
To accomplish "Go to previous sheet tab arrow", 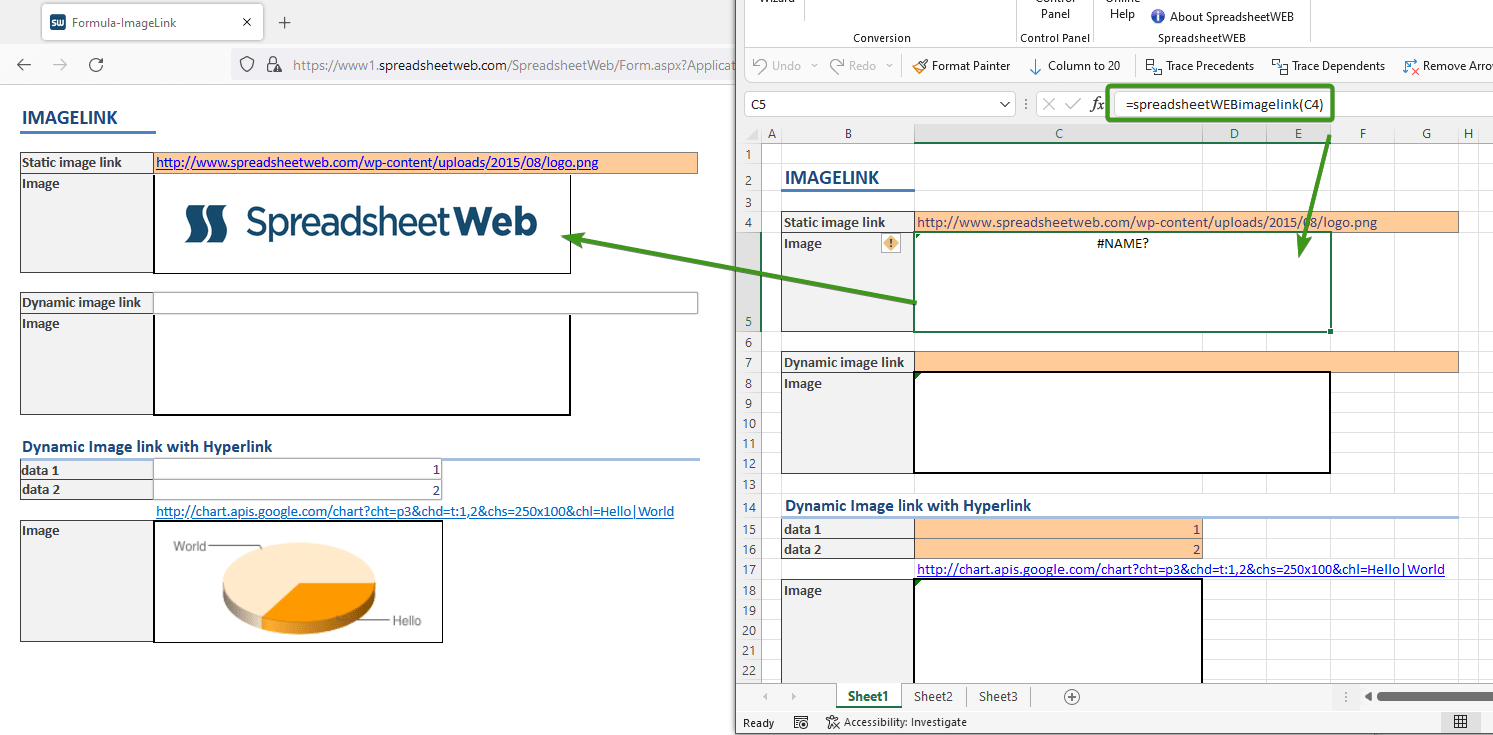I will coord(766,697).
